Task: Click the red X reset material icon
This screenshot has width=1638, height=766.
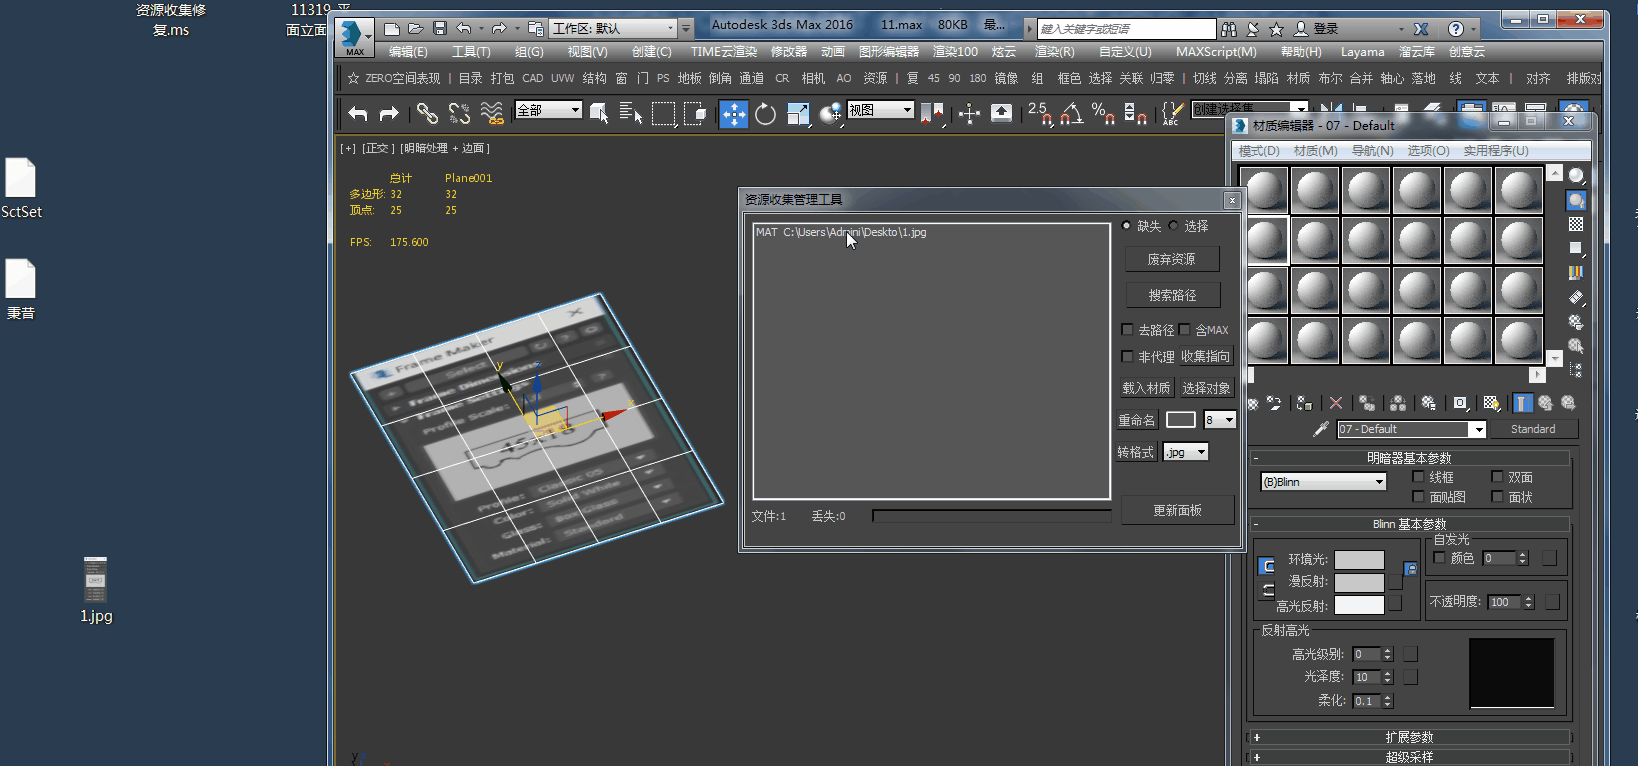Action: click(x=1336, y=403)
